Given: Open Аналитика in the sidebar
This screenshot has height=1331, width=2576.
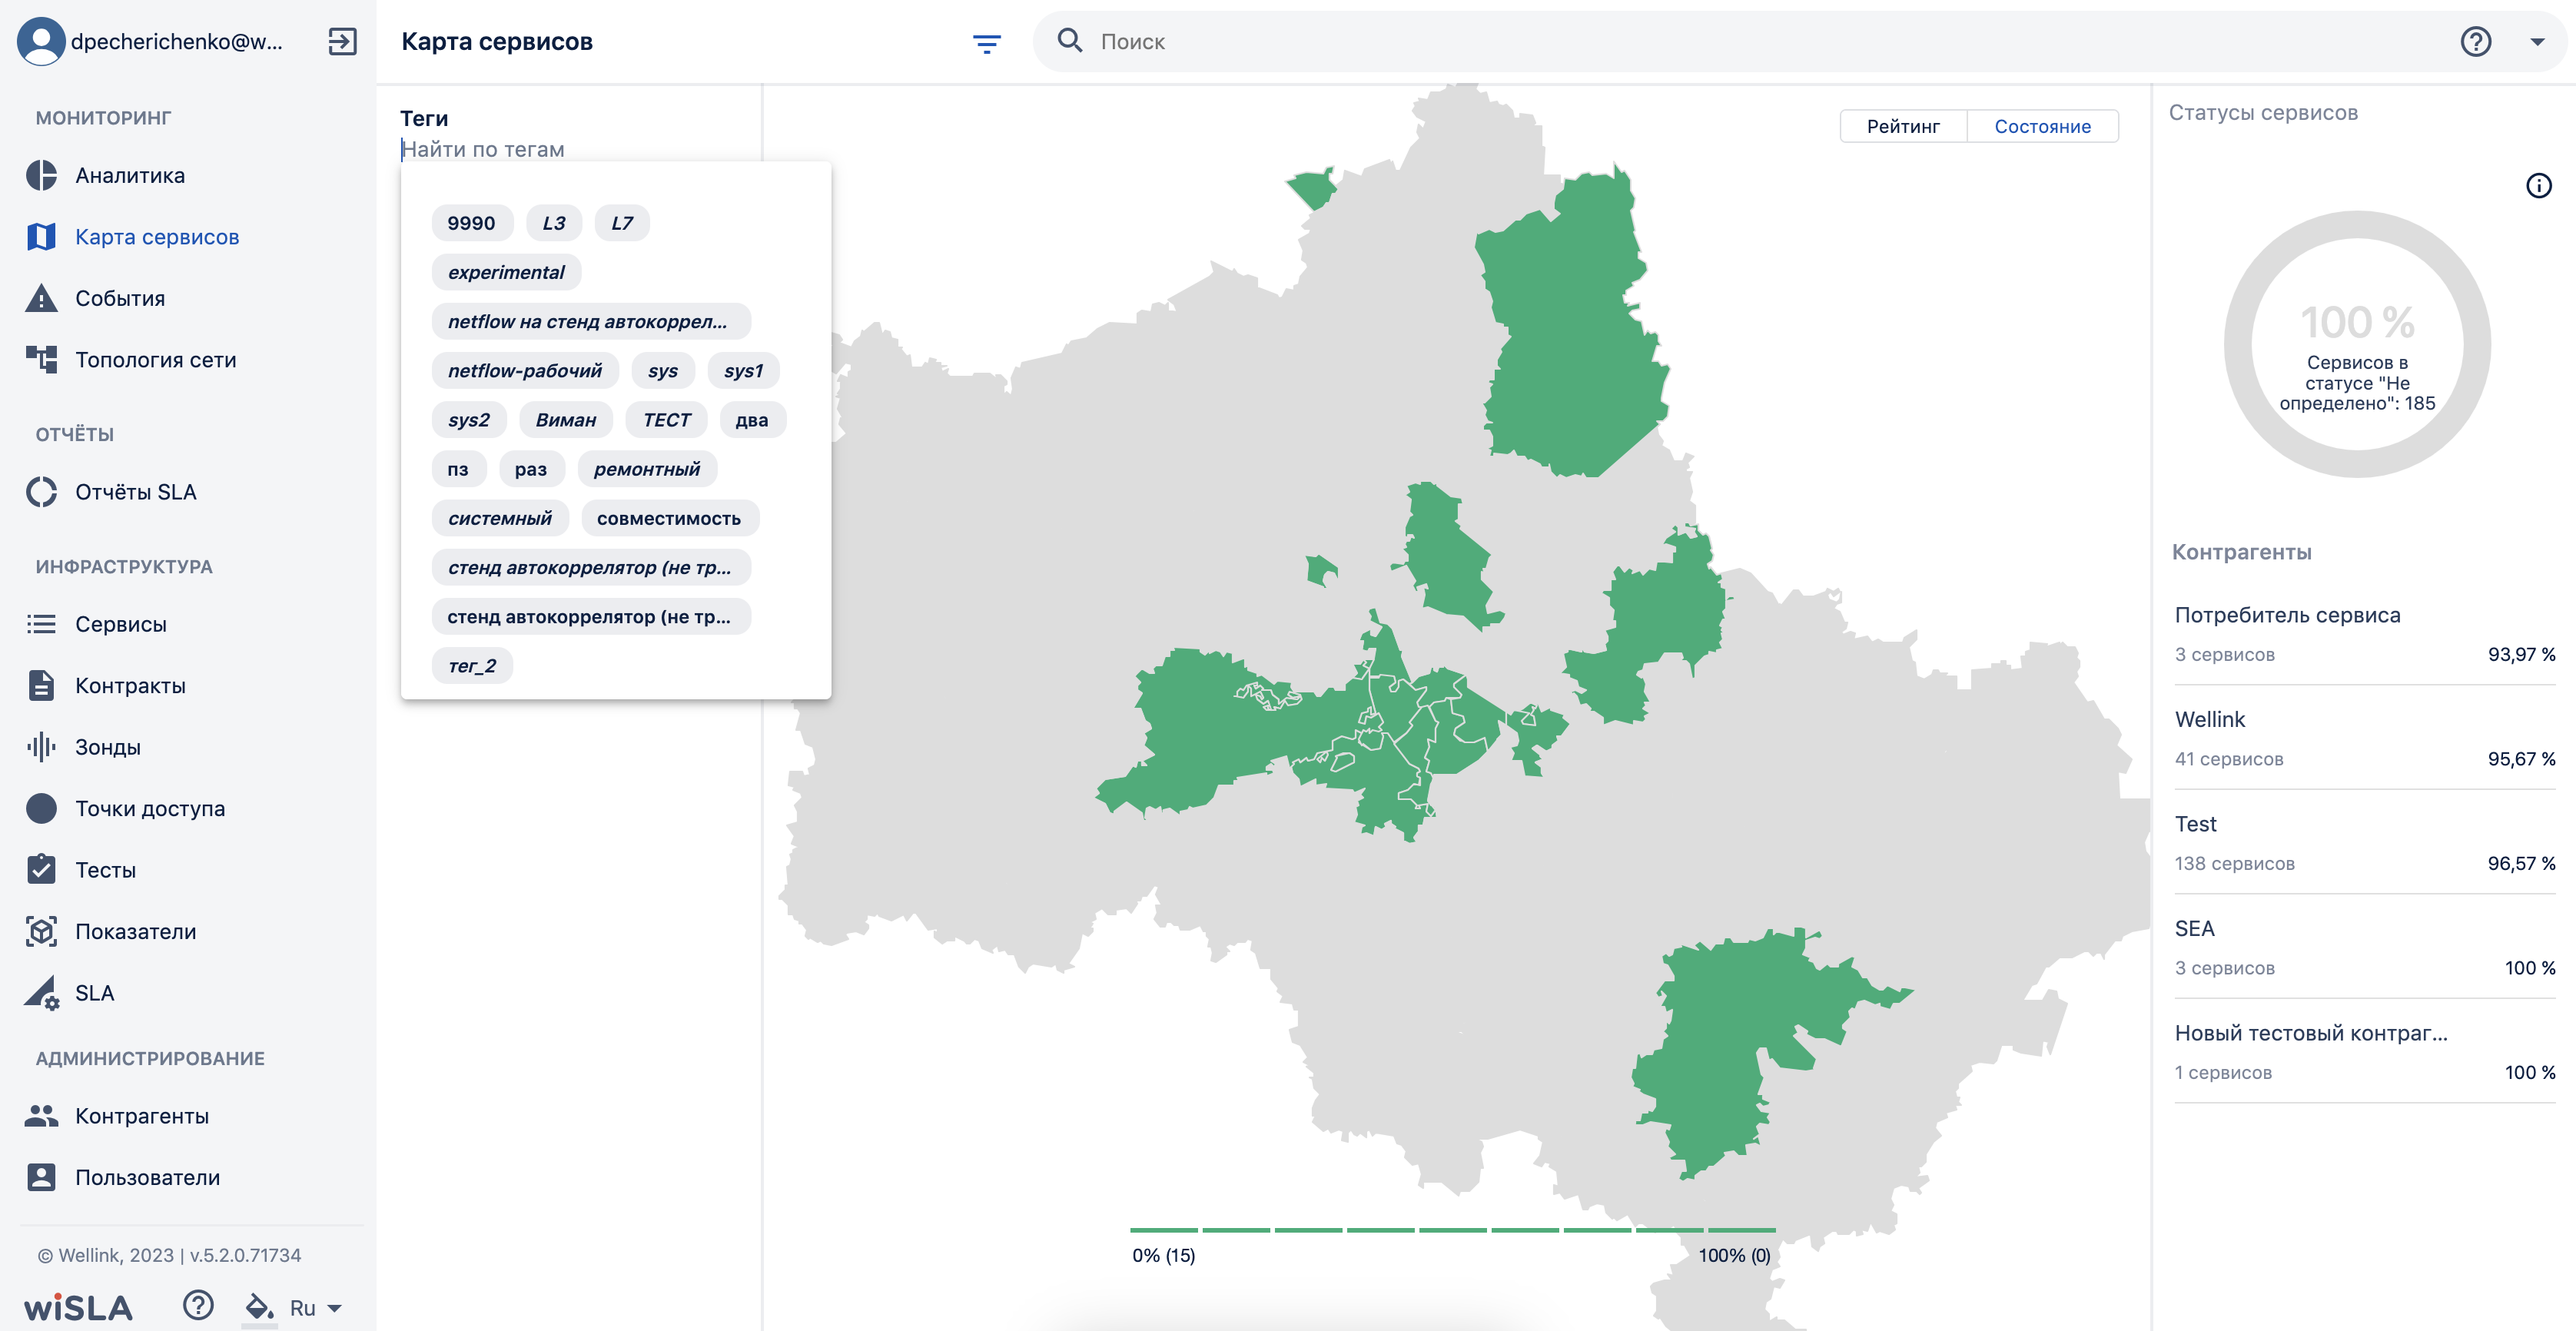Looking at the screenshot, I should pyautogui.click(x=130, y=175).
